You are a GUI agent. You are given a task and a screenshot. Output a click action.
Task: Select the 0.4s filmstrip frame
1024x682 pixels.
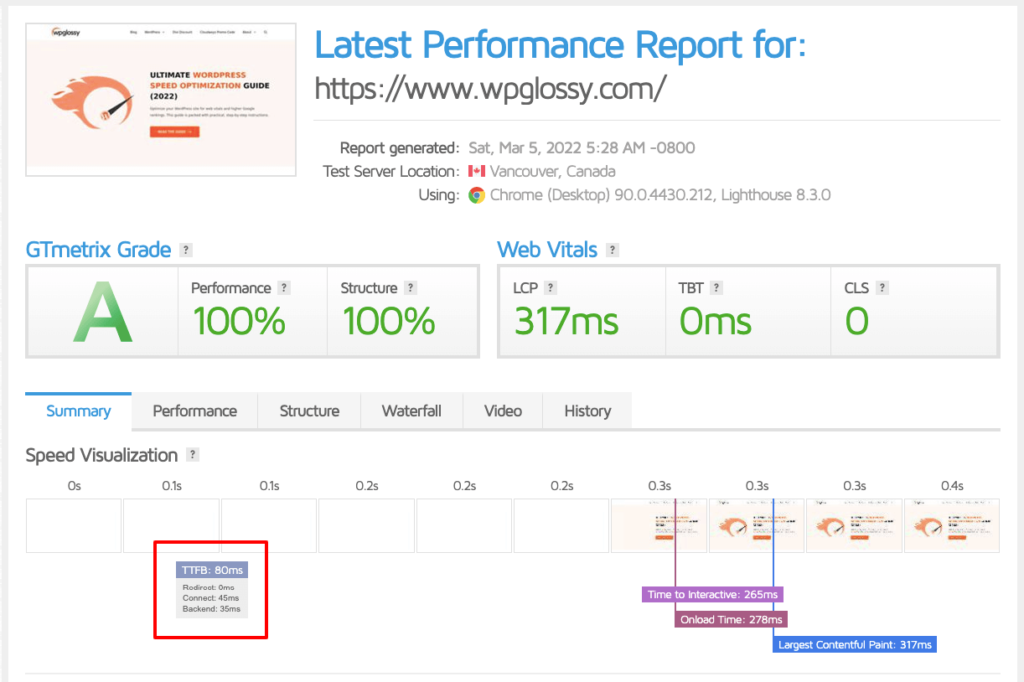point(952,526)
